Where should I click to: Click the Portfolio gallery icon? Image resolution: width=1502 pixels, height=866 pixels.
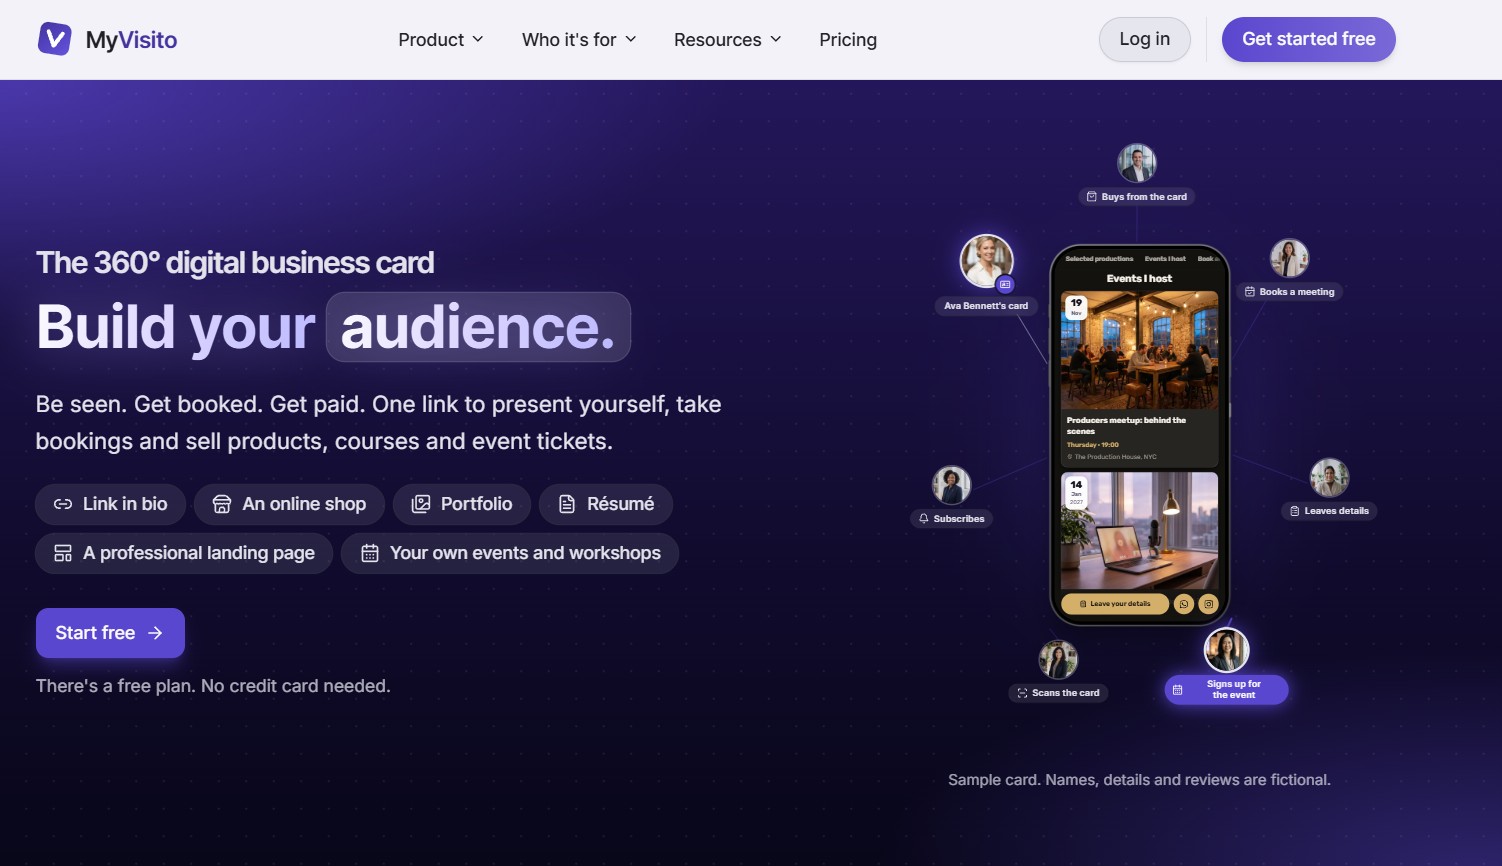coord(421,504)
